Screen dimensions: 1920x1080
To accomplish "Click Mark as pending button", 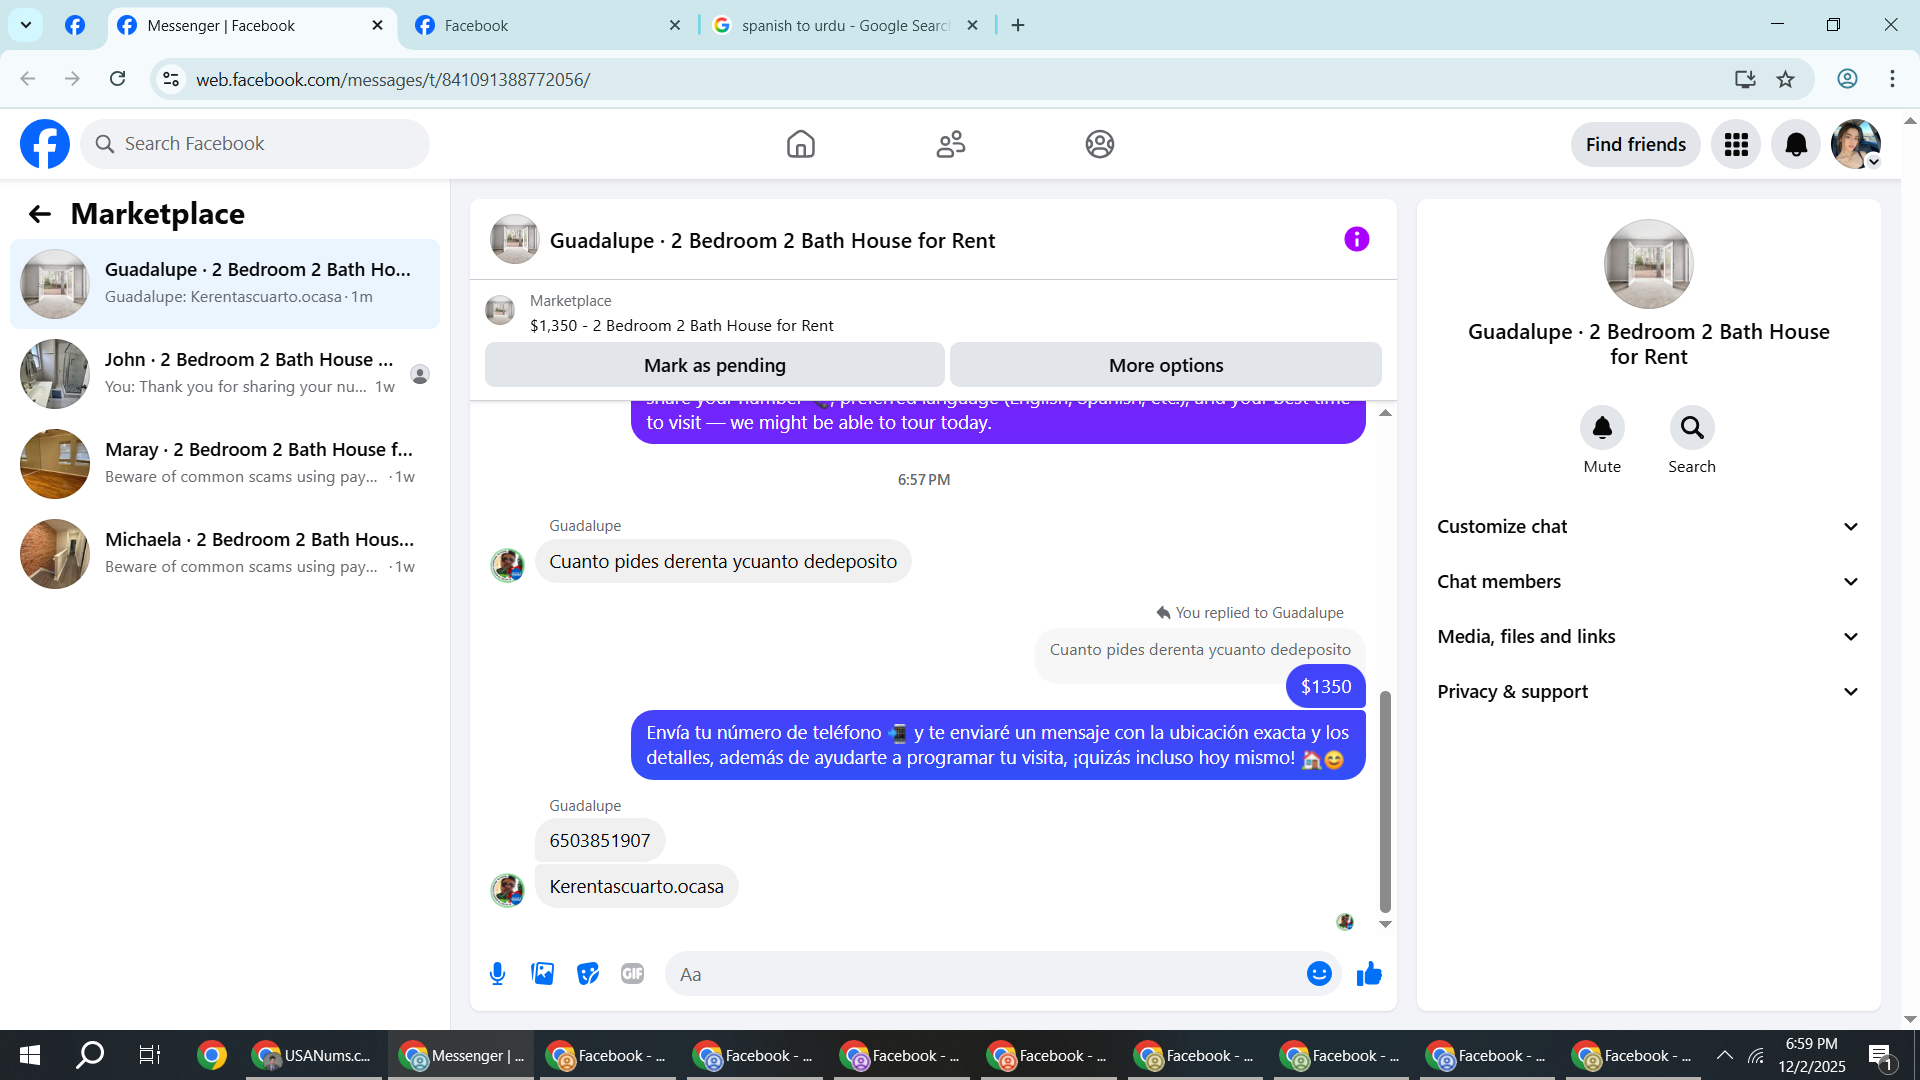I will (x=714, y=366).
